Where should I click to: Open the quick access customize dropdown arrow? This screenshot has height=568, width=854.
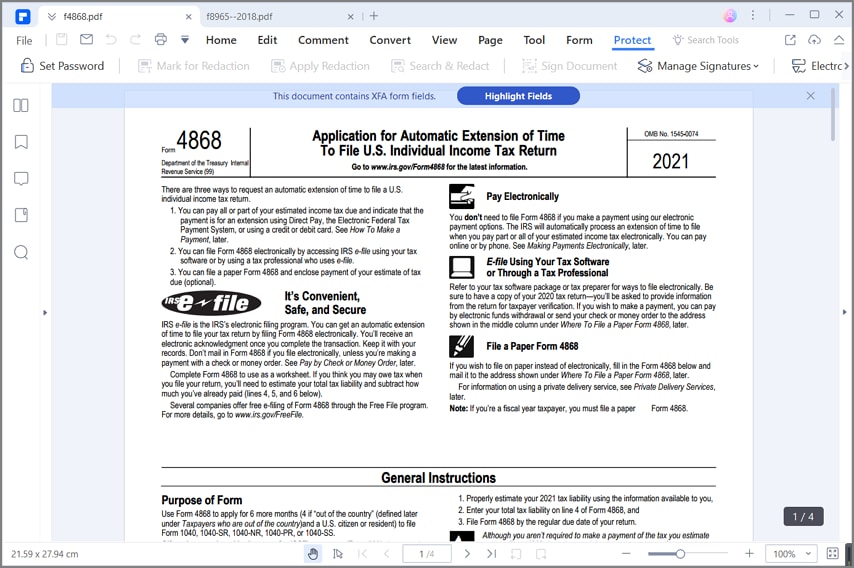pyautogui.click(x=185, y=39)
